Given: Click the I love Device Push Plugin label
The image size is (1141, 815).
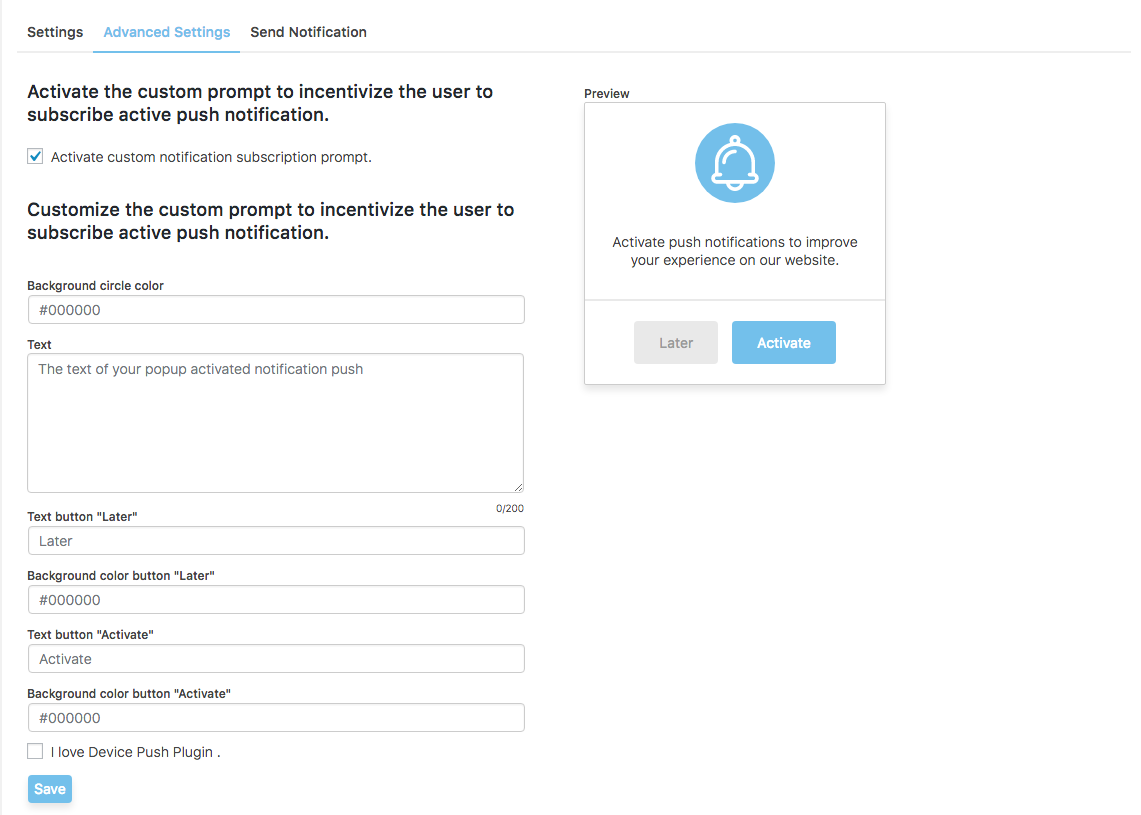Looking at the screenshot, I should tap(135, 752).
